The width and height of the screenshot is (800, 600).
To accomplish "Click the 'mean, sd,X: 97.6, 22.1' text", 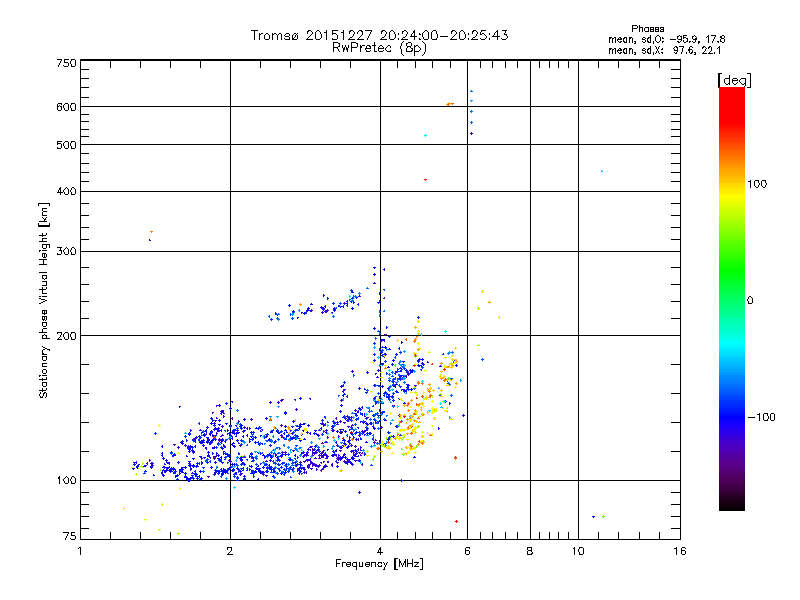I will (x=664, y=50).
